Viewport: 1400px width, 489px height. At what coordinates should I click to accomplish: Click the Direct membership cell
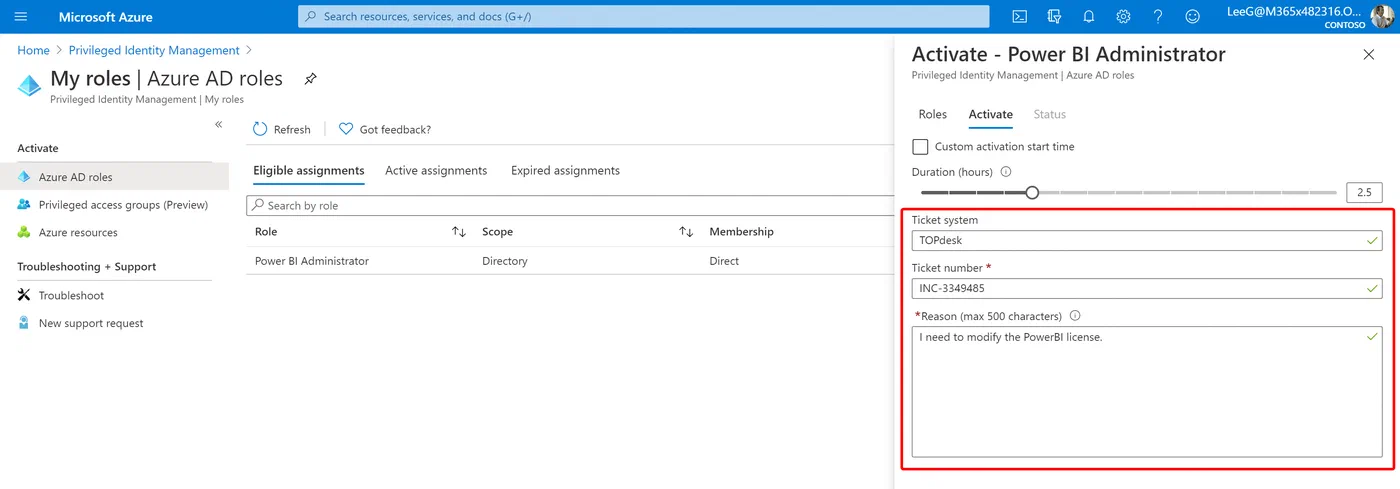[724, 261]
